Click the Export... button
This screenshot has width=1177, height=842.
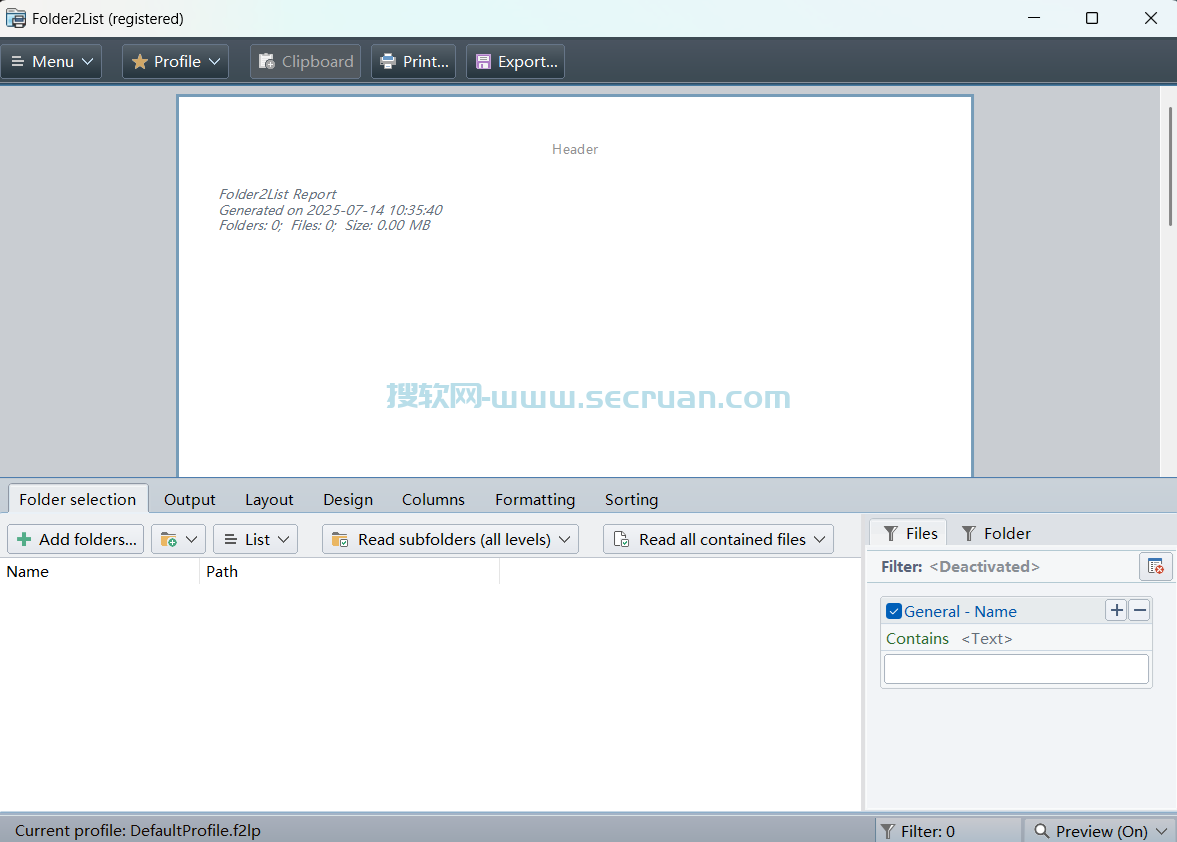pos(516,62)
